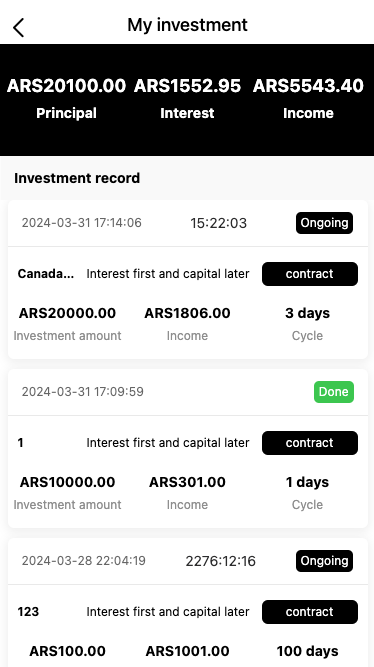Select the ARS5543.40 Income total

click(x=308, y=86)
